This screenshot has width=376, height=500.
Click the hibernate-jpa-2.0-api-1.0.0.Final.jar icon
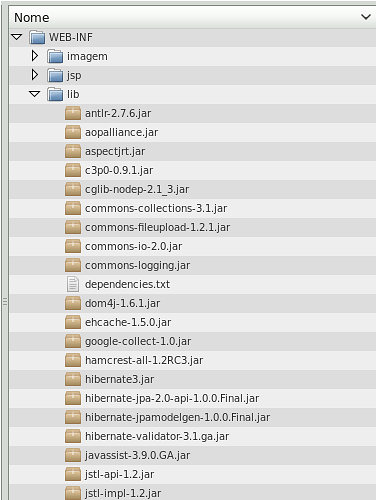pyautogui.click(x=73, y=398)
